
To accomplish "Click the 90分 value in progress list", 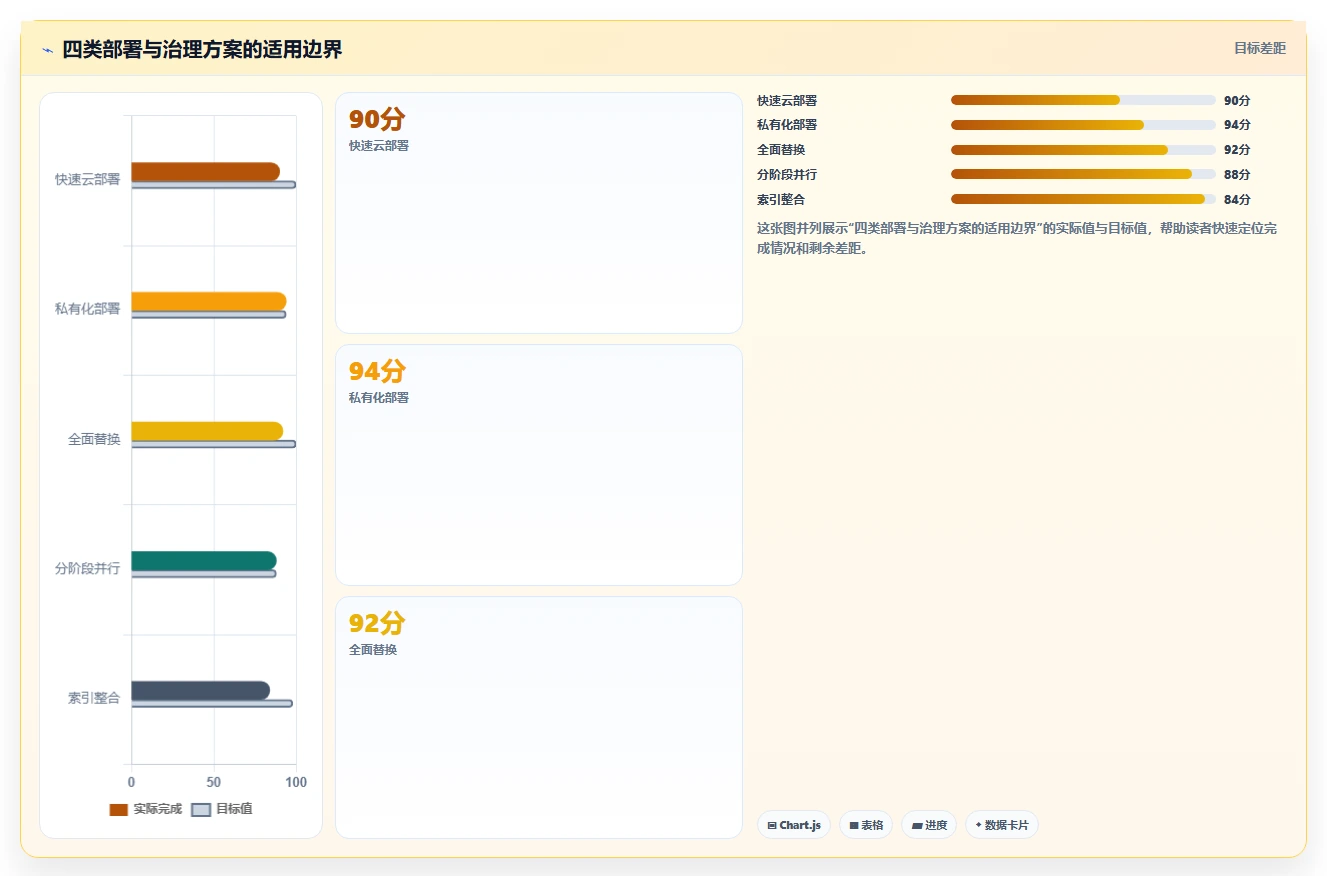I will click(x=1237, y=101).
